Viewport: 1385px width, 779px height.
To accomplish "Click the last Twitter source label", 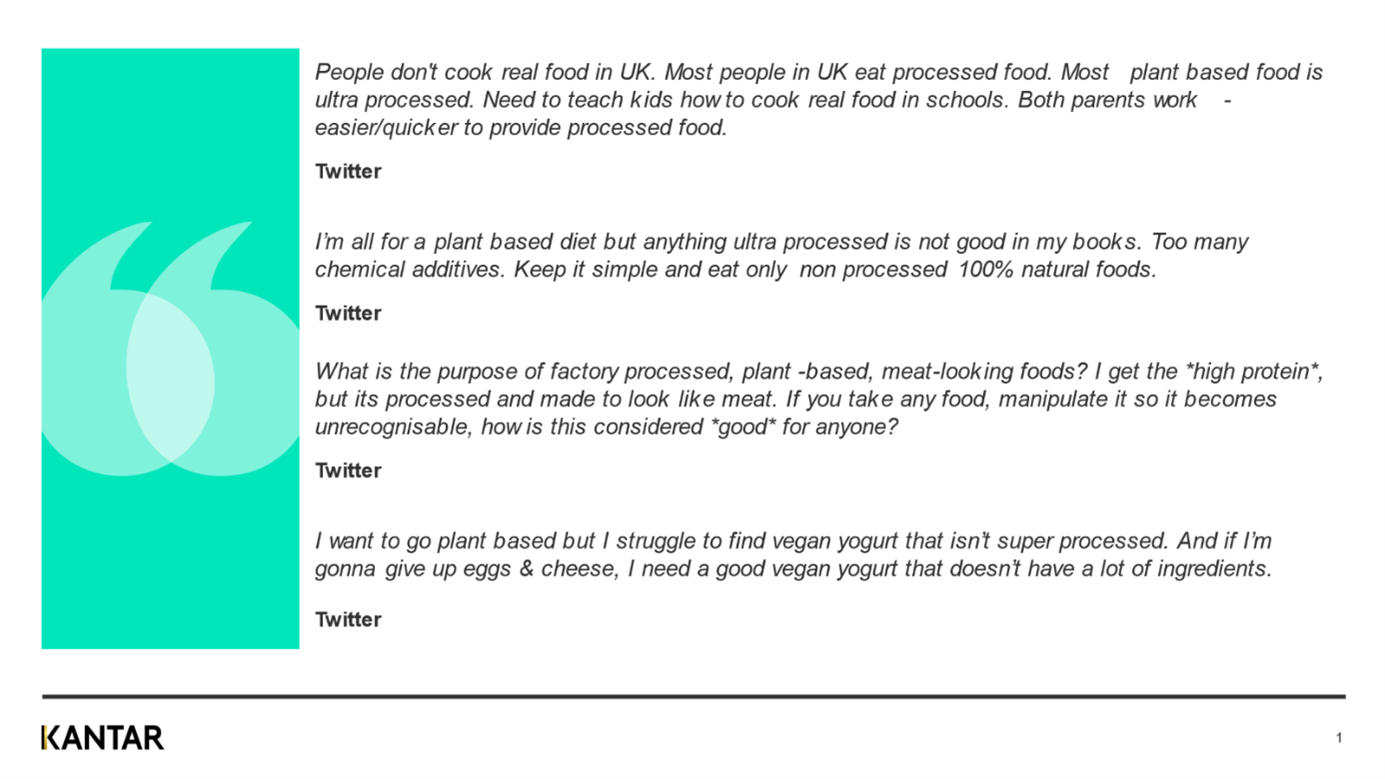I will pyautogui.click(x=348, y=619).
